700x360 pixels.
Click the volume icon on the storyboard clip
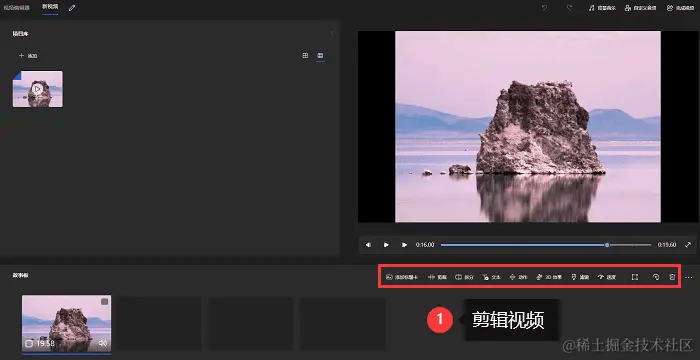(103, 343)
